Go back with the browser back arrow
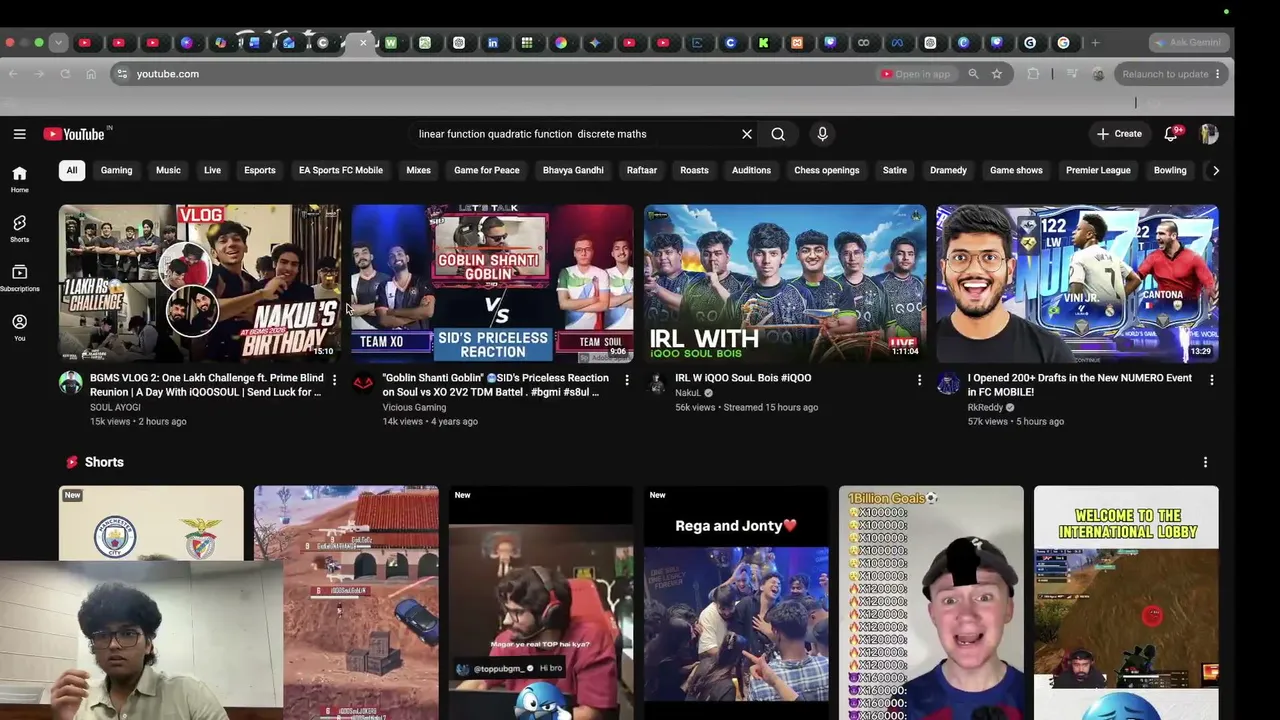Screen dimensions: 1280x720 pyautogui.click(x=13, y=74)
